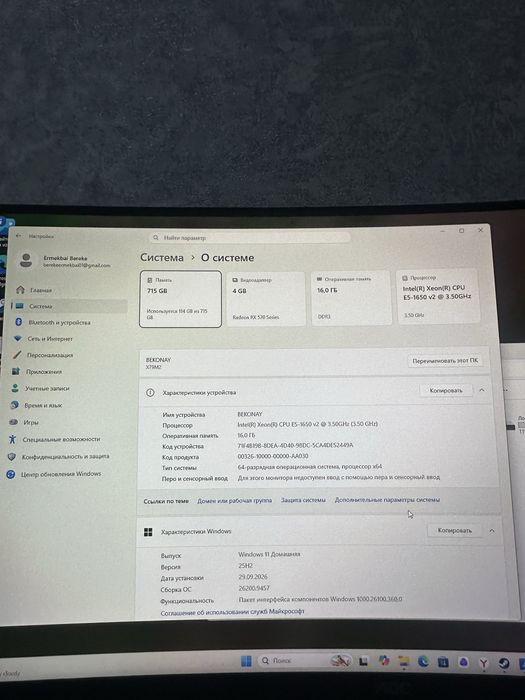Open the Видеоадаптер 4 GB card
The width and height of the screenshot is (525, 700).
[266, 299]
